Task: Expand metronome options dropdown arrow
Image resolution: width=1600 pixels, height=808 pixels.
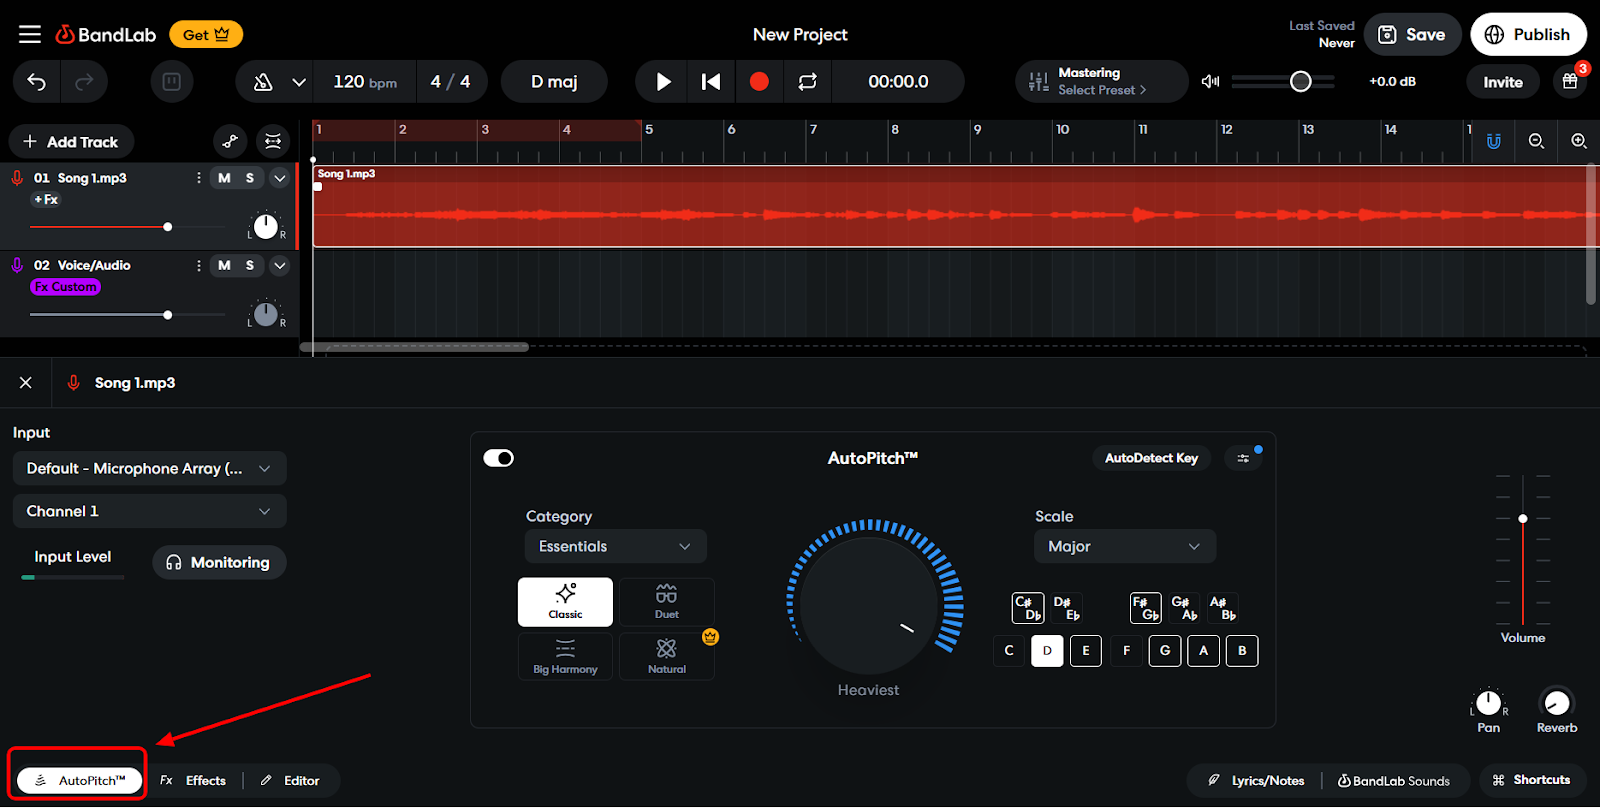Action: coord(299,82)
